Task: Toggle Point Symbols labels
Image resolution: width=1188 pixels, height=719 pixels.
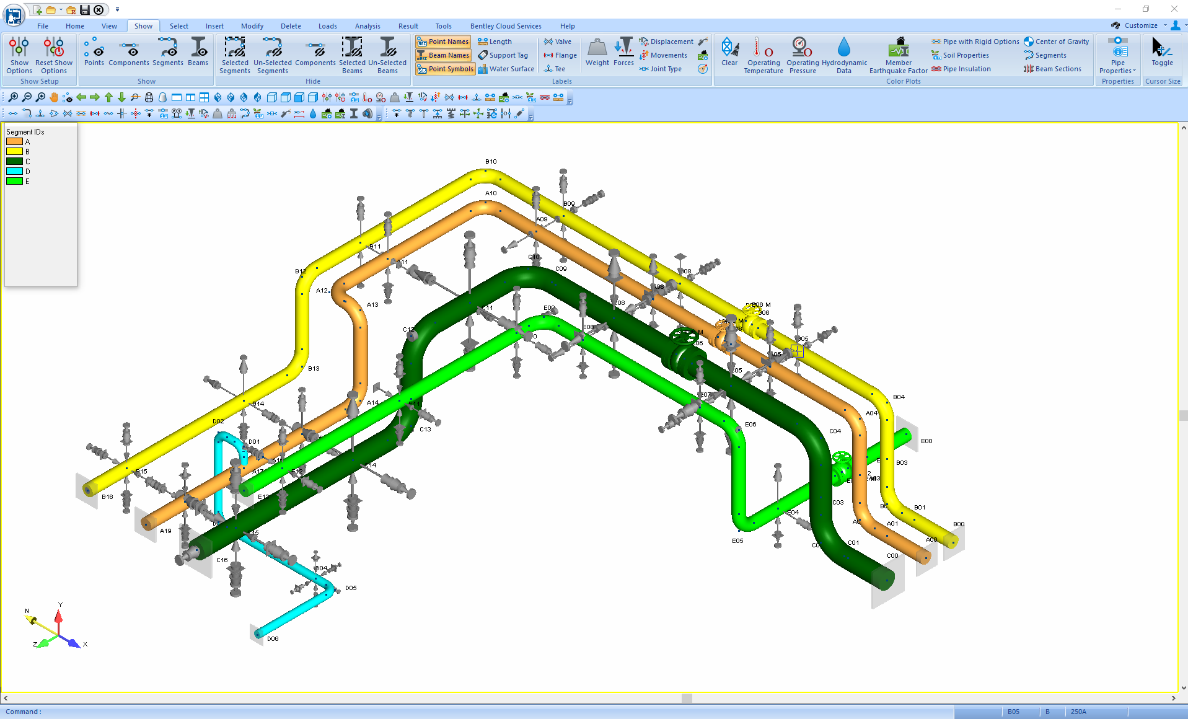Action: pyautogui.click(x=446, y=69)
